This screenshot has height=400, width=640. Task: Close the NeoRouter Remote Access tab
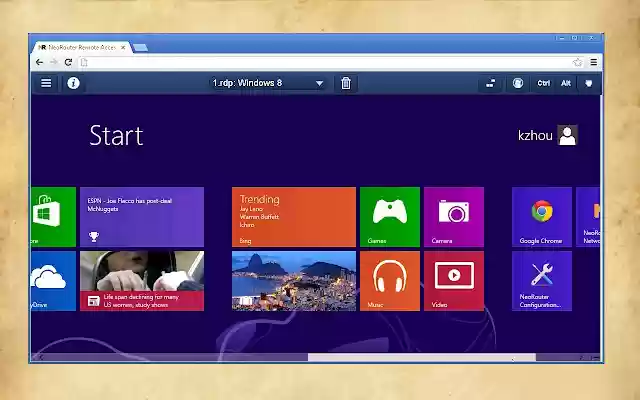[x=123, y=47]
